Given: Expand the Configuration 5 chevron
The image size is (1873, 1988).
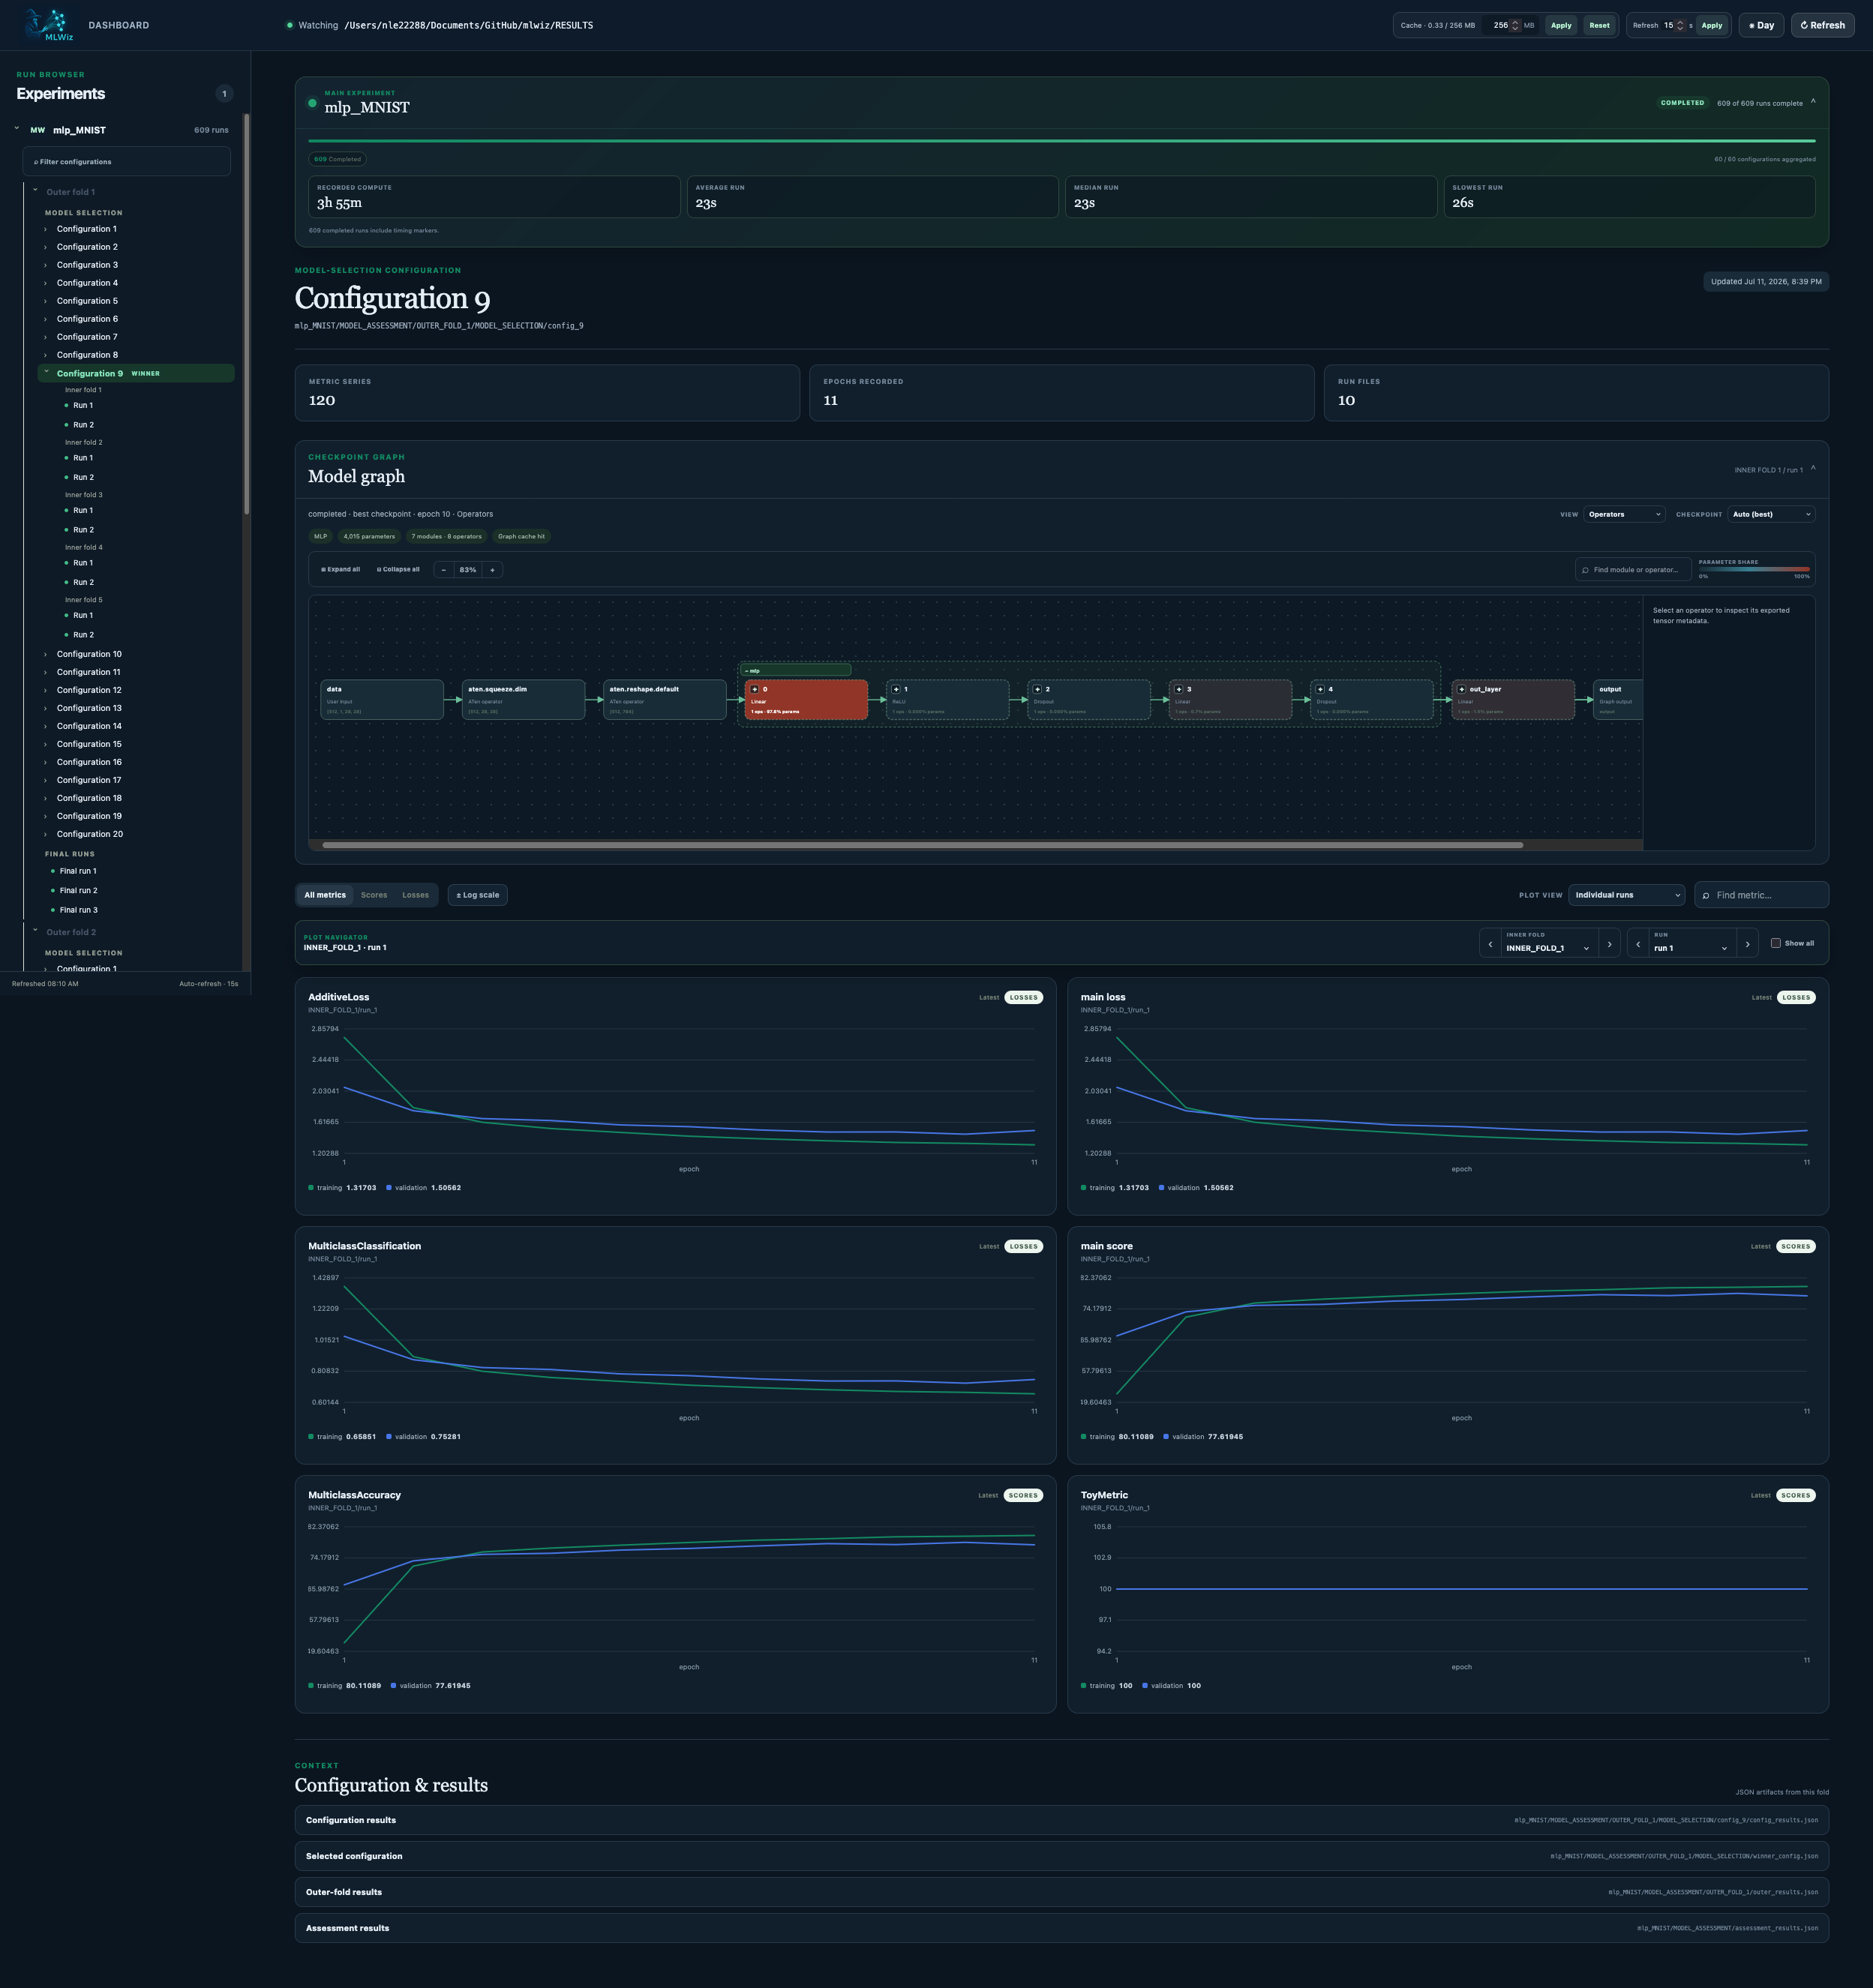Looking at the screenshot, I should coord(46,301).
